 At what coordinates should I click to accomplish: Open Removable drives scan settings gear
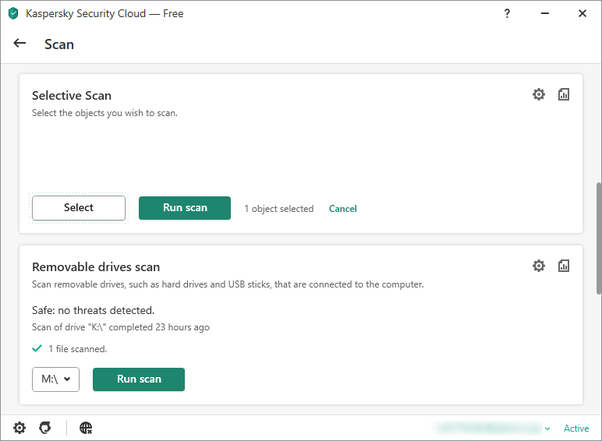538,266
